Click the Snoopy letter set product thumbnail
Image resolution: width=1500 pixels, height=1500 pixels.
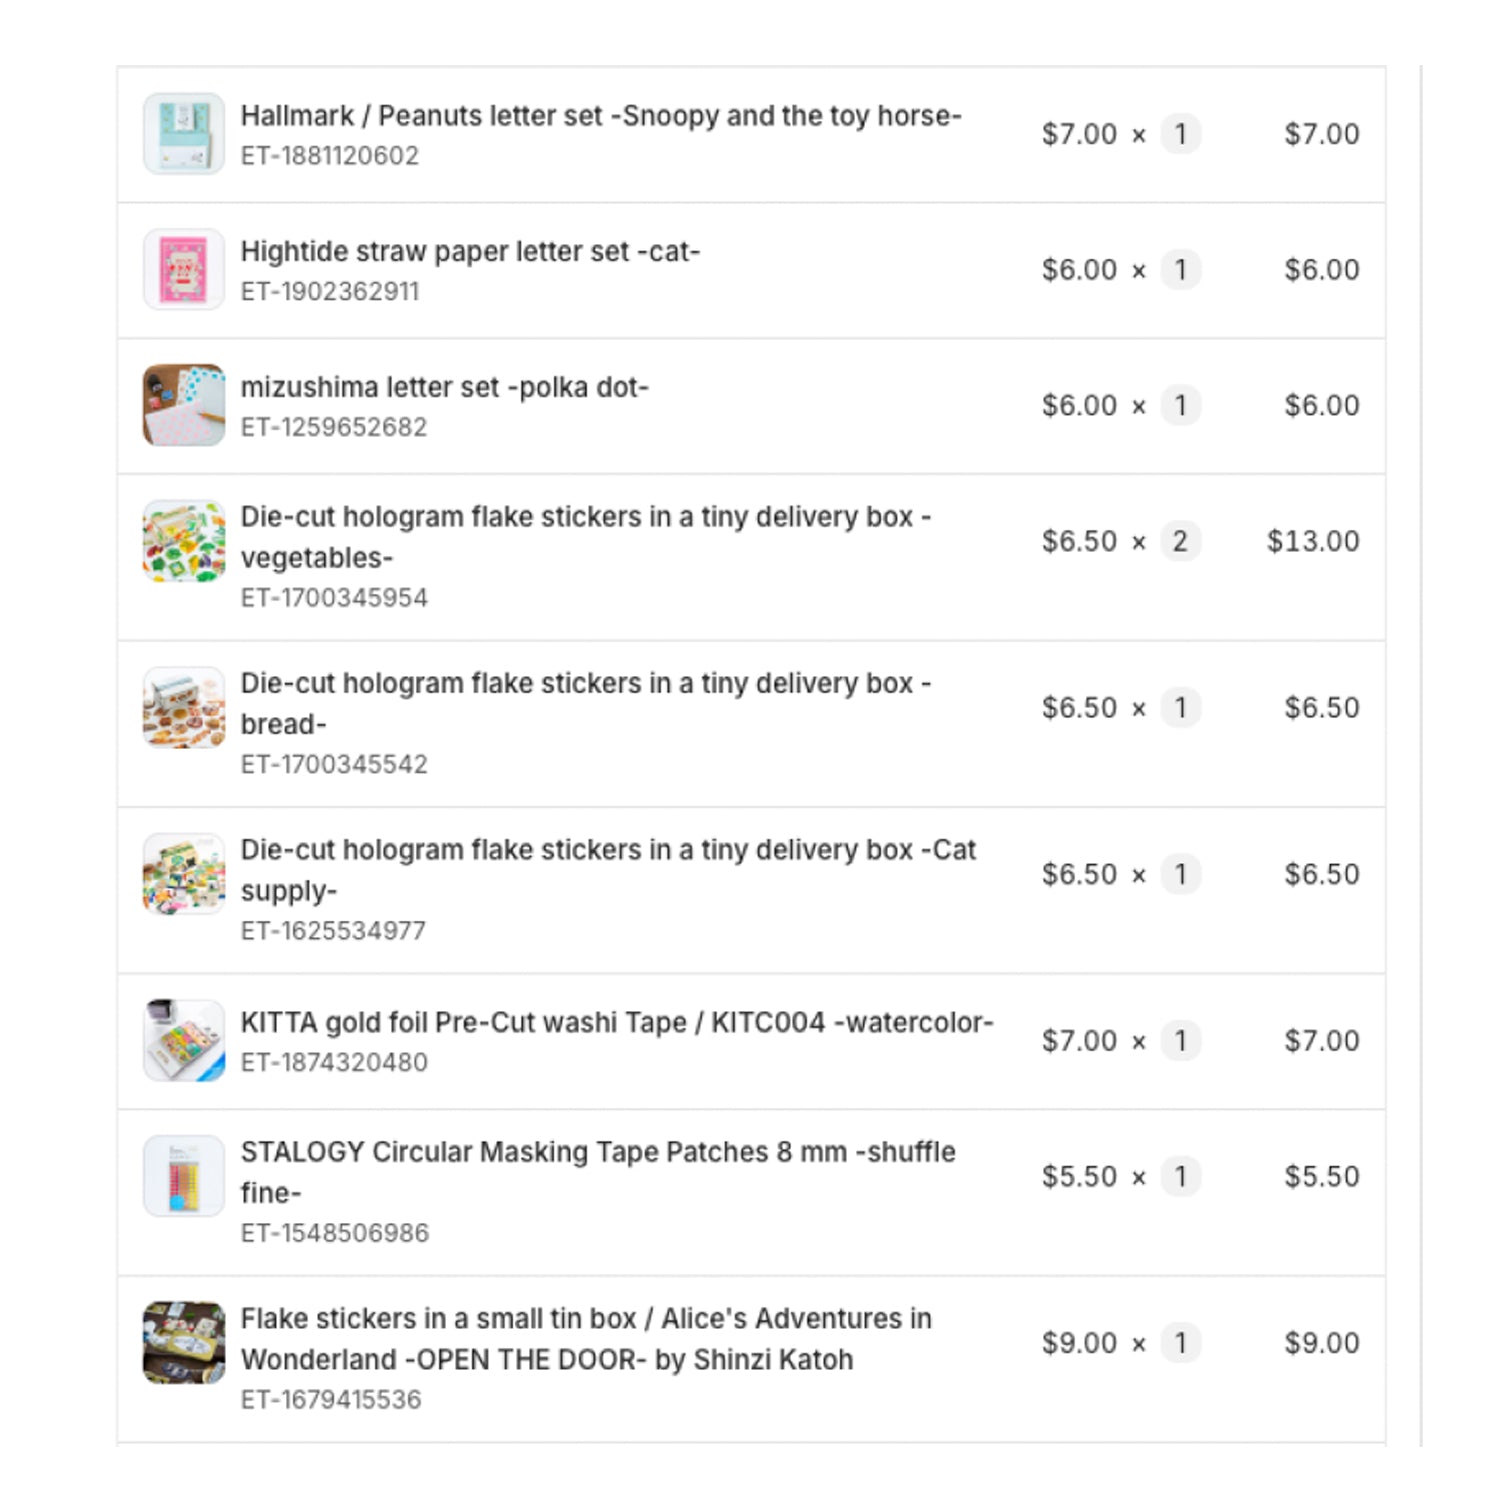184,134
